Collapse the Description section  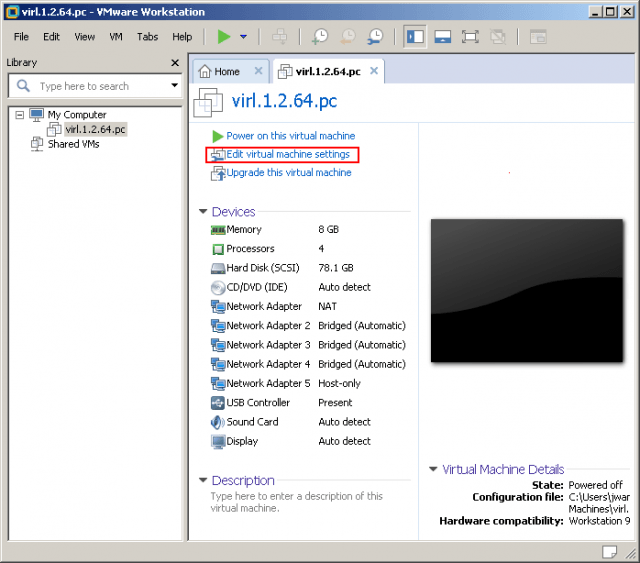pyautogui.click(x=203, y=480)
